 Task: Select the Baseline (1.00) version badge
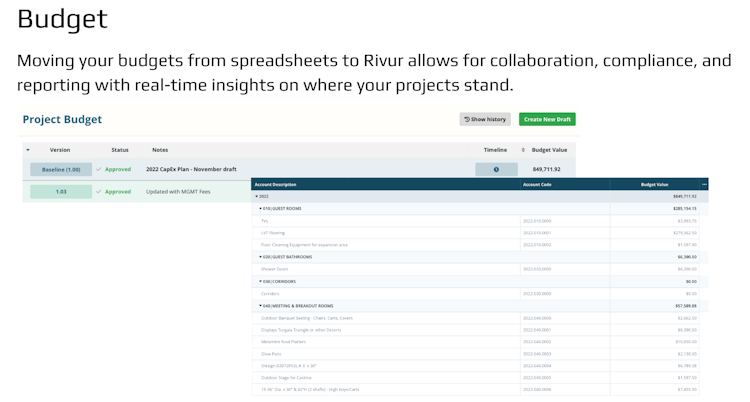(61, 169)
